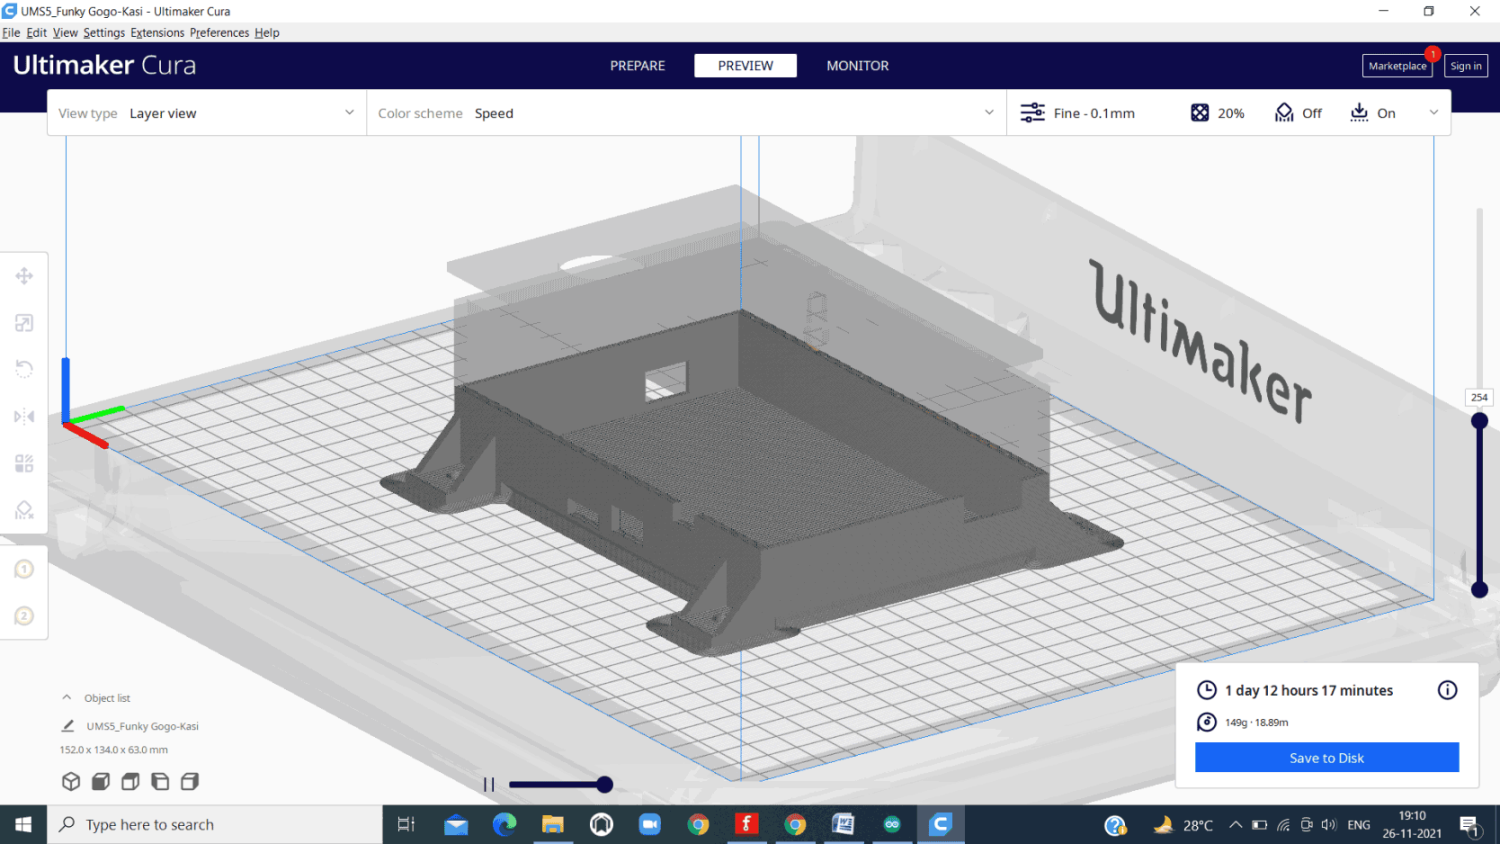This screenshot has height=844, width=1500.
Task: Expand the print settings panel chevron
Action: [x=1433, y=112]
